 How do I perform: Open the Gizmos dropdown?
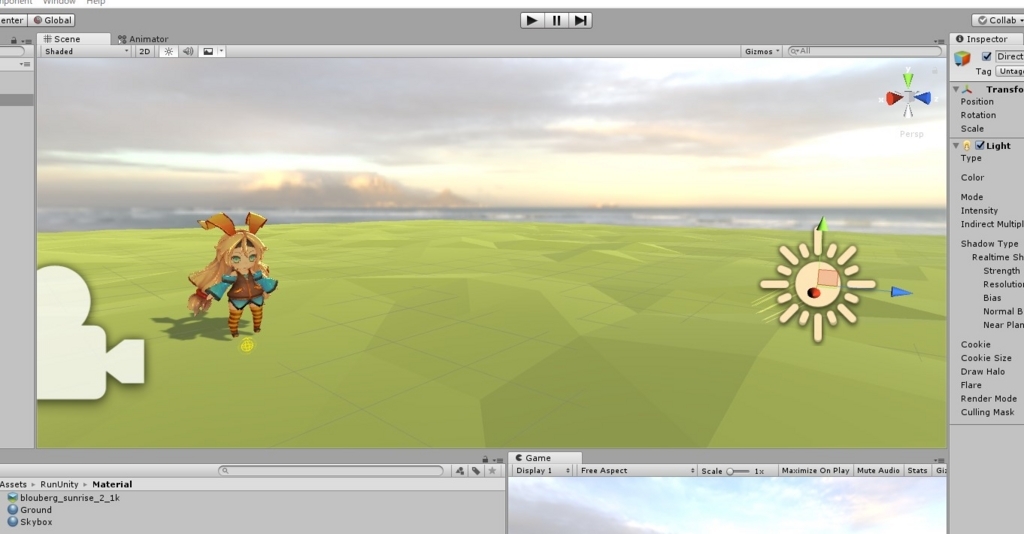point(761,52)
